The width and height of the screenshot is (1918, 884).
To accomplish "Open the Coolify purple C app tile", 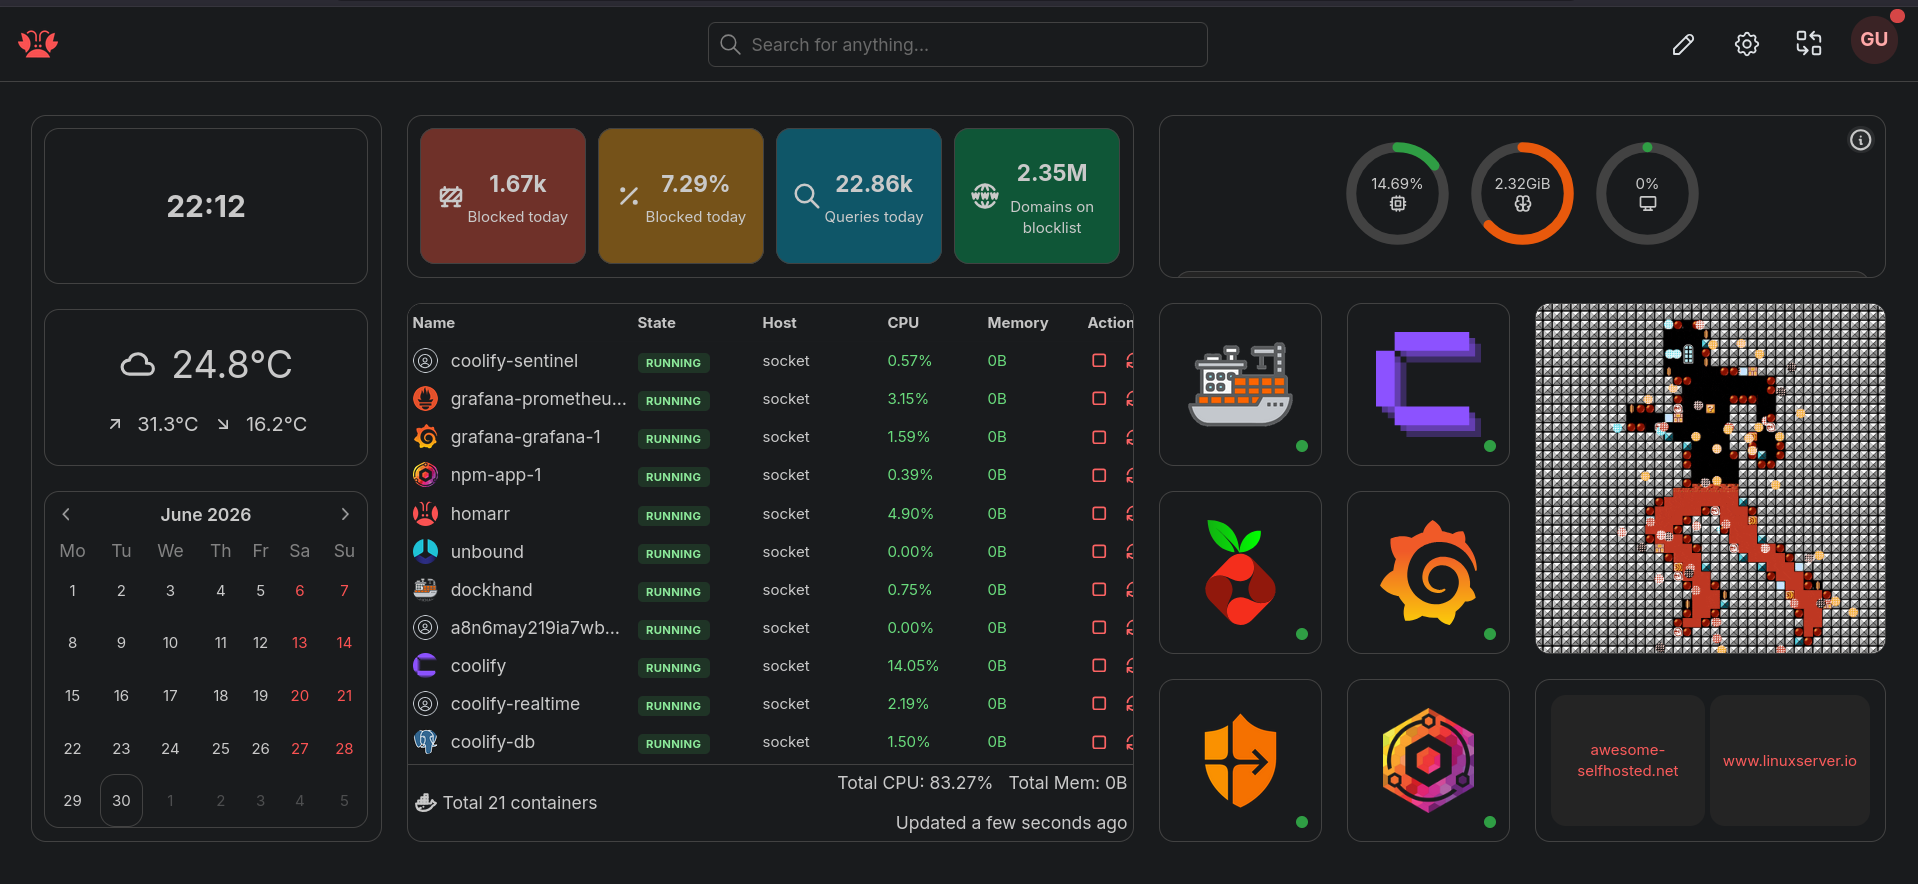I will click(1428, 384).
